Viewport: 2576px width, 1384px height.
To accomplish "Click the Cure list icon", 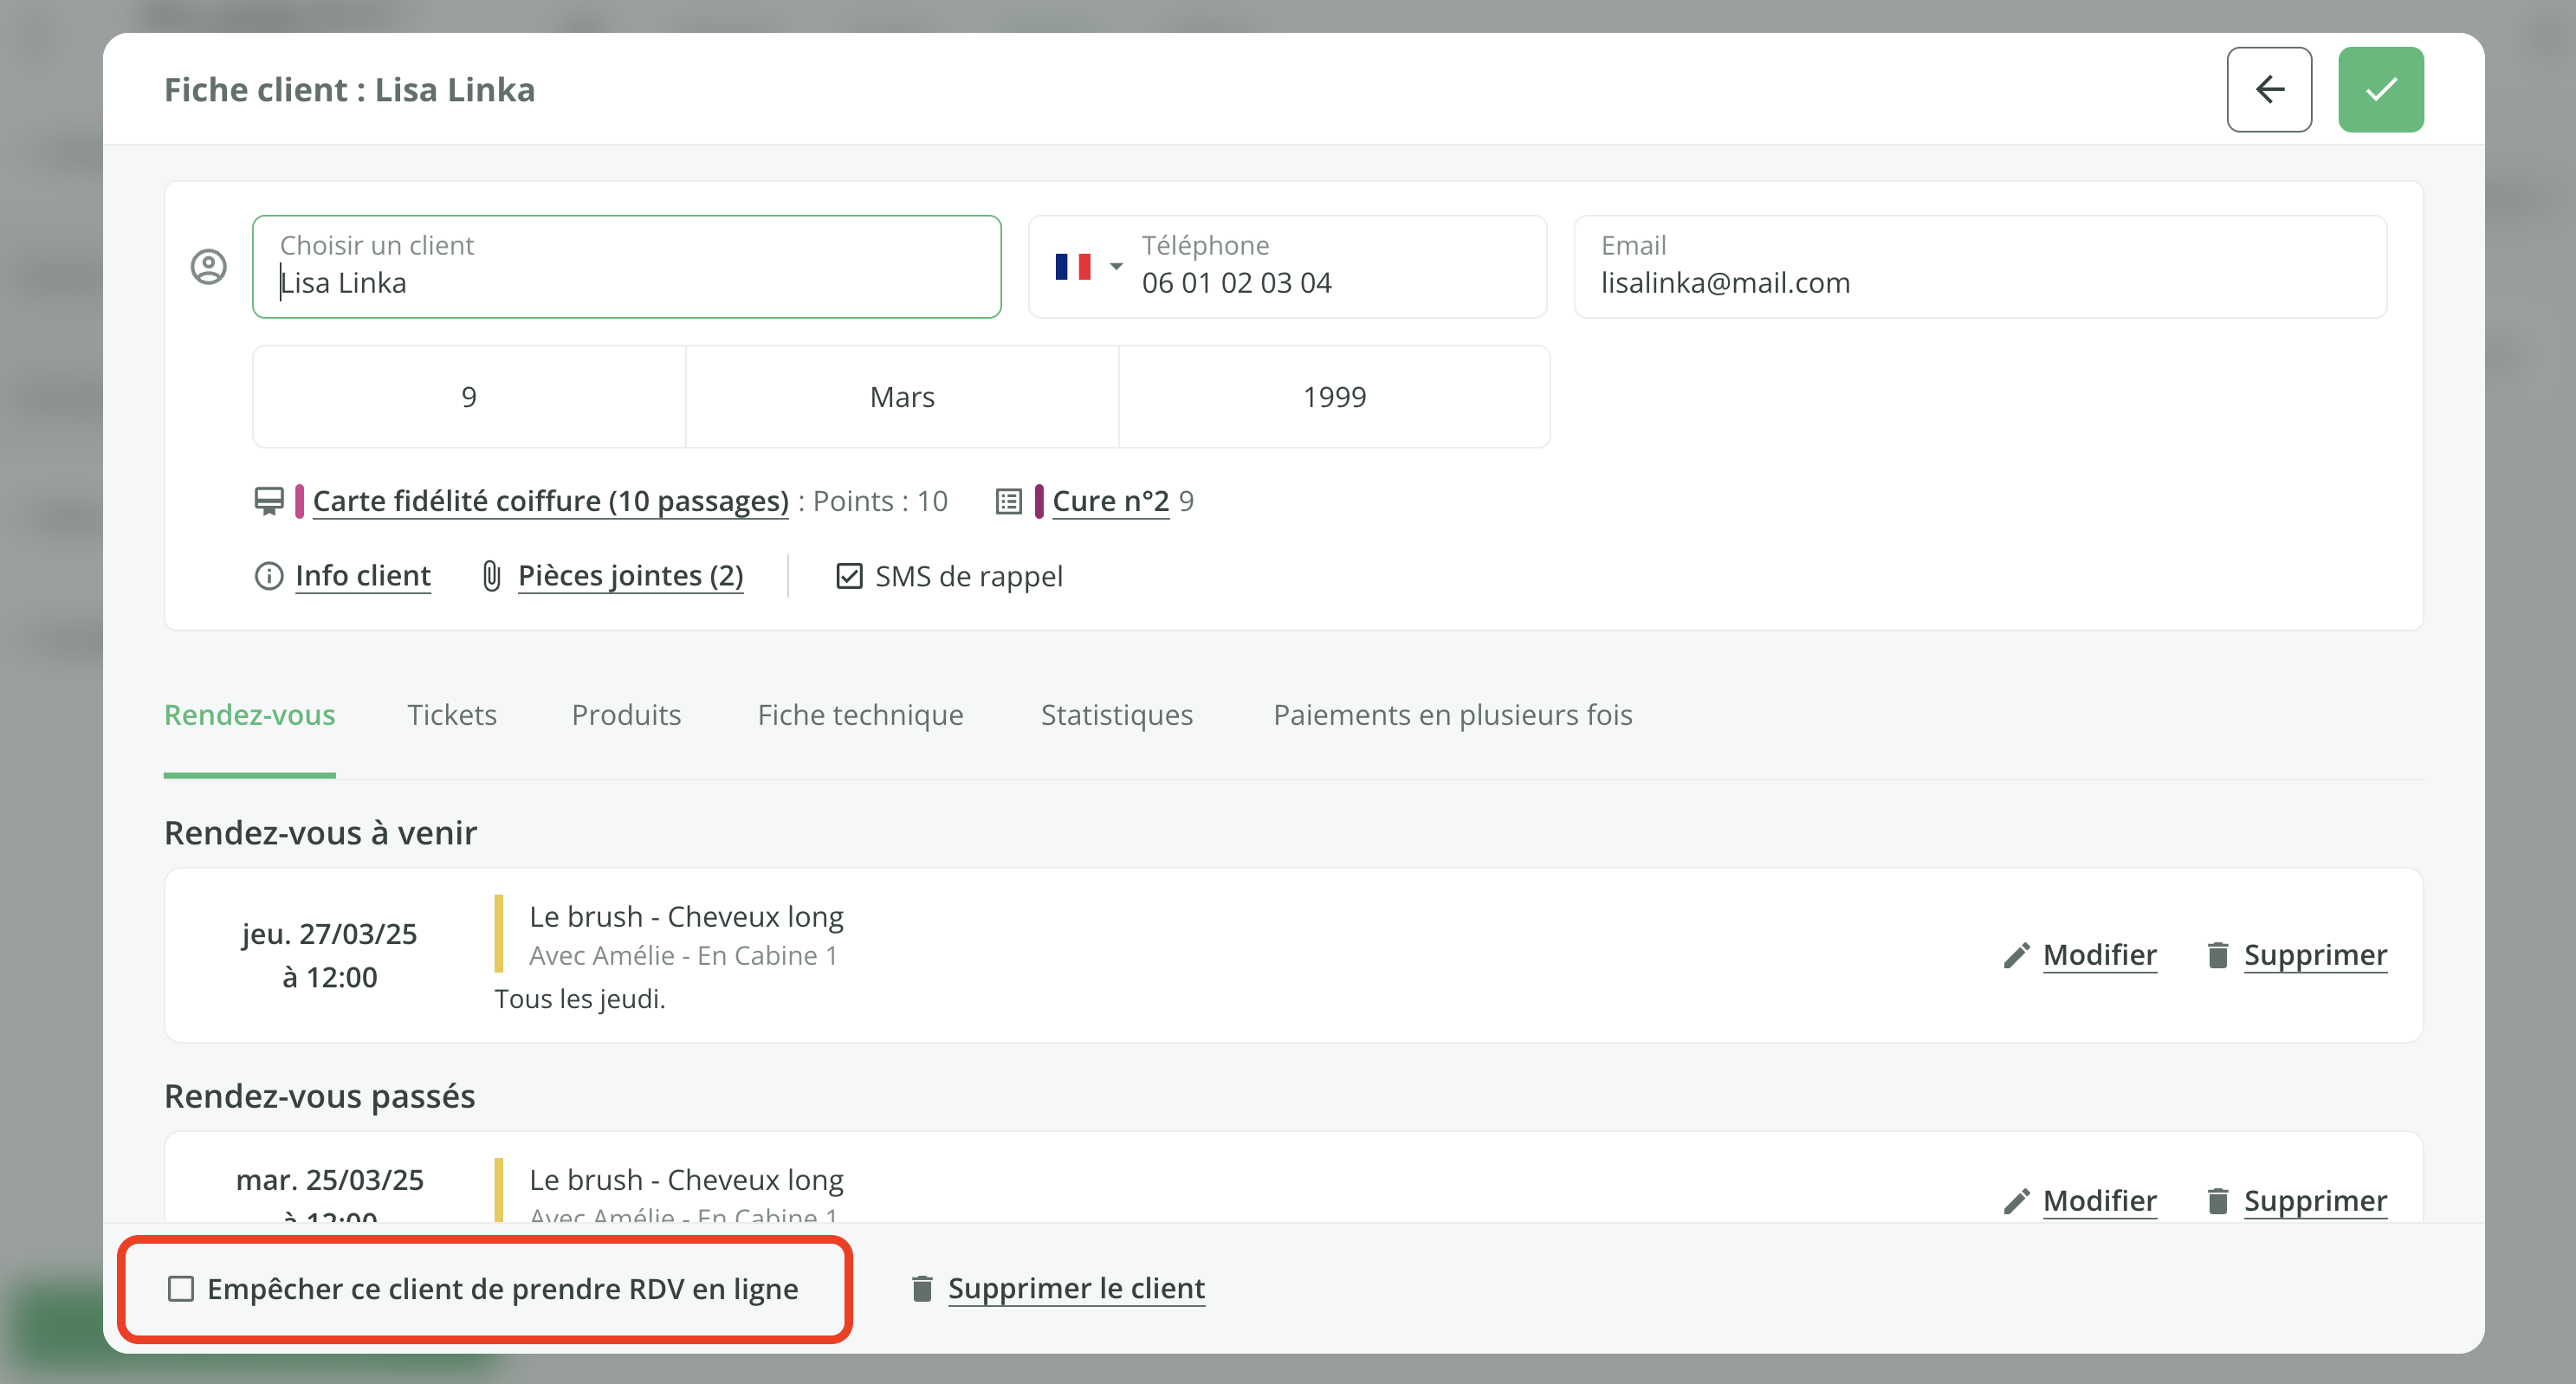I will coord(1008,501).
